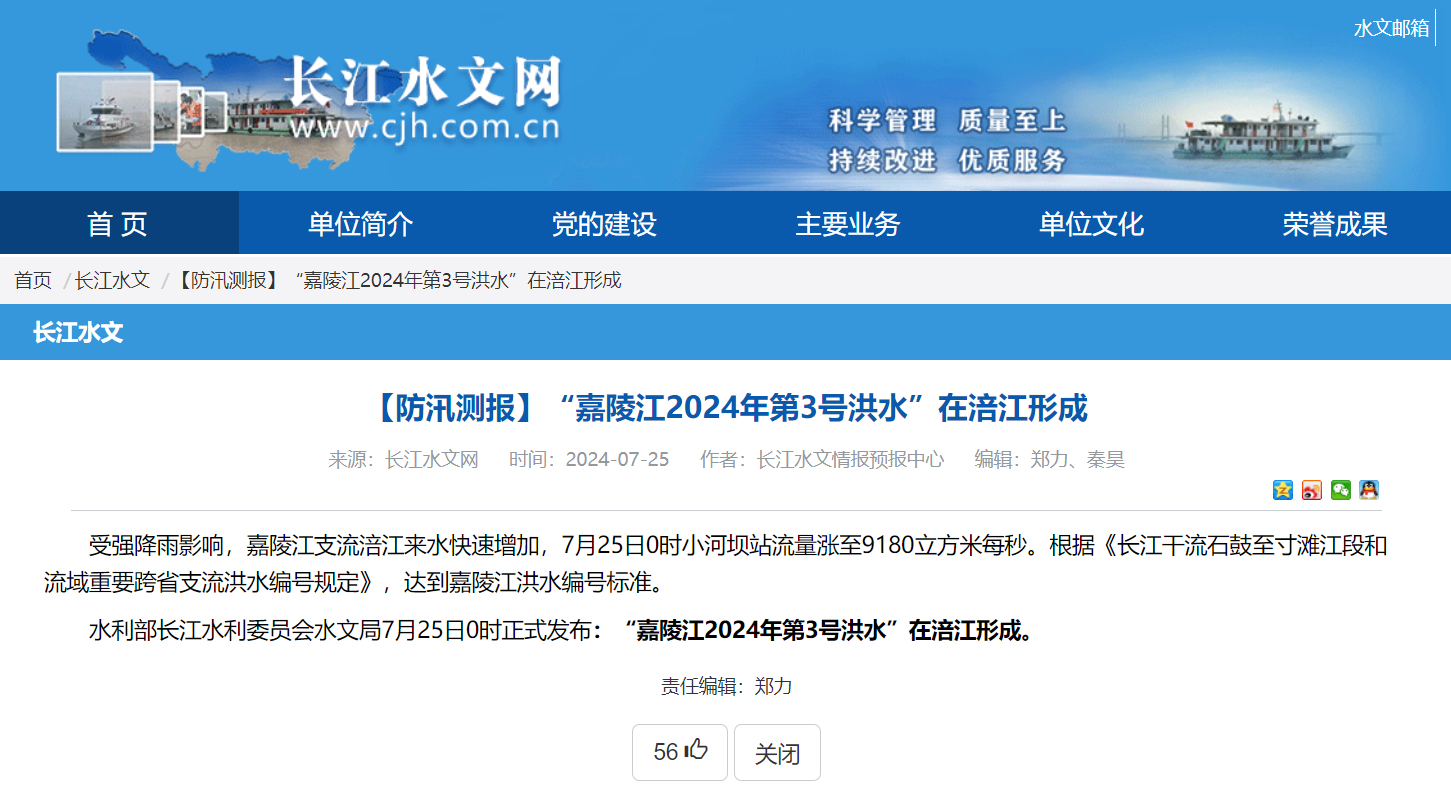
Task: Click the article title in breadcrumb
Action: coord(398,280)
